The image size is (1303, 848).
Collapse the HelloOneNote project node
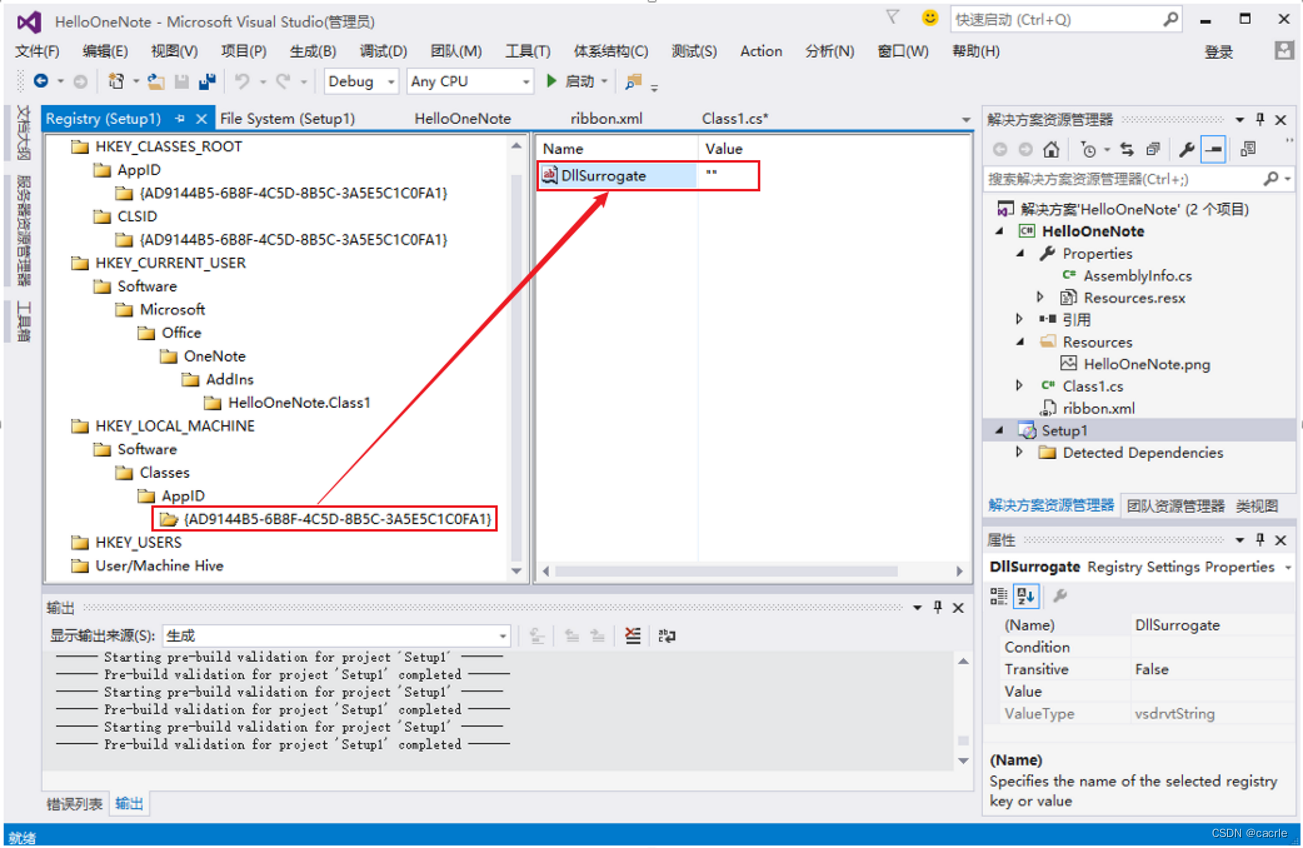(1000, 231)
